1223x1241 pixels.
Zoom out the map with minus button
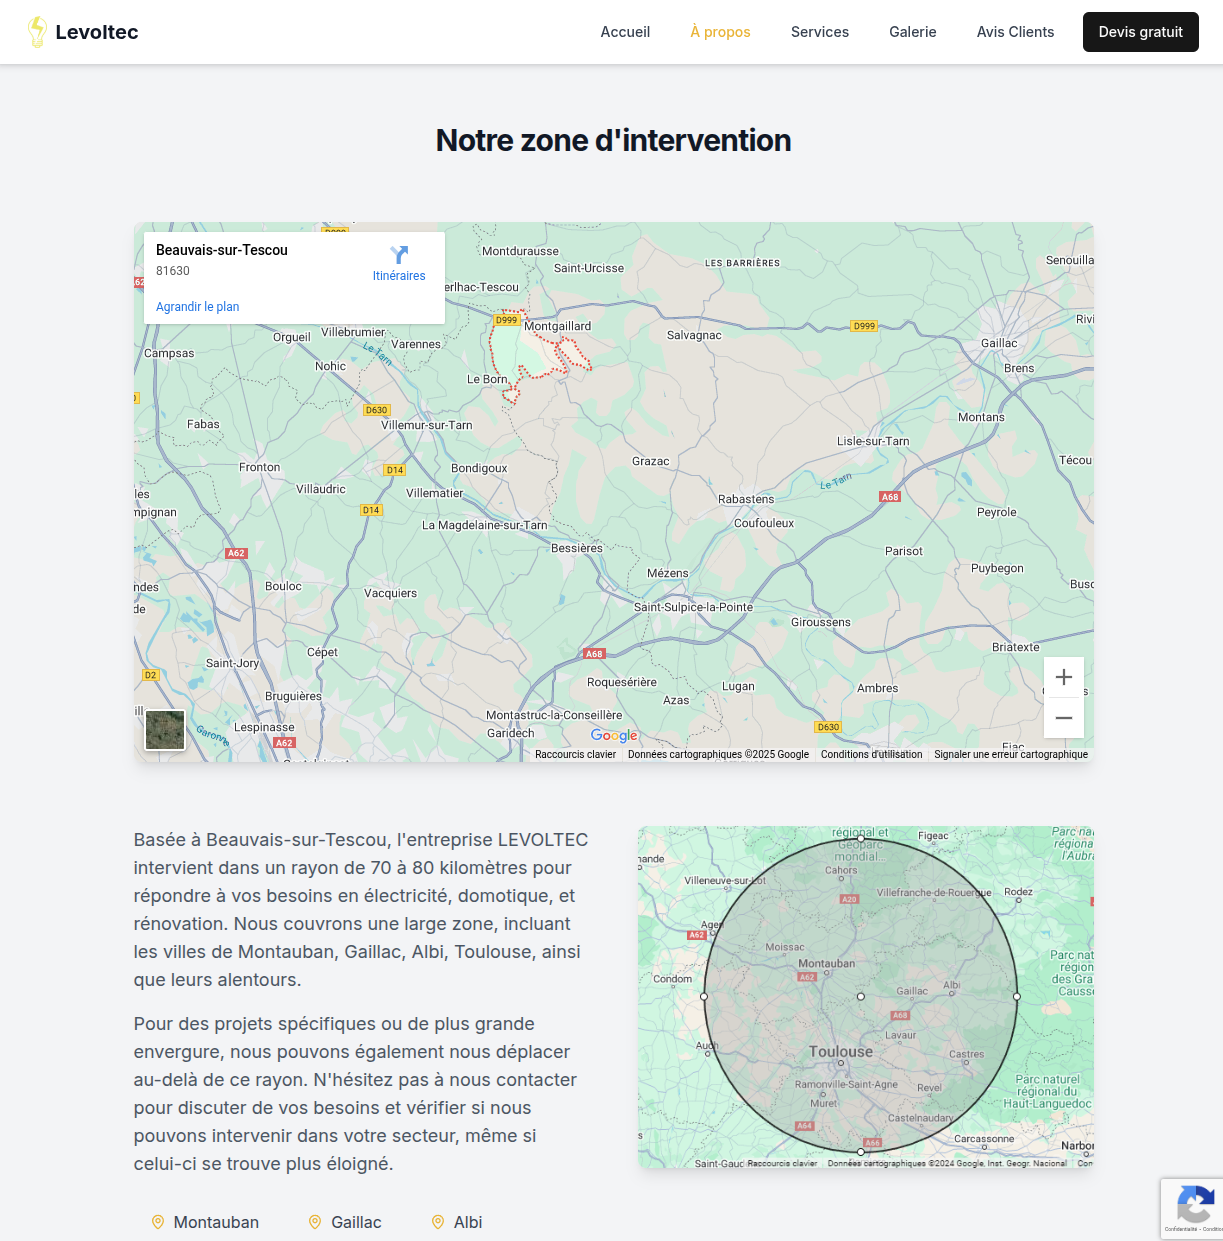coord(1063,718)
